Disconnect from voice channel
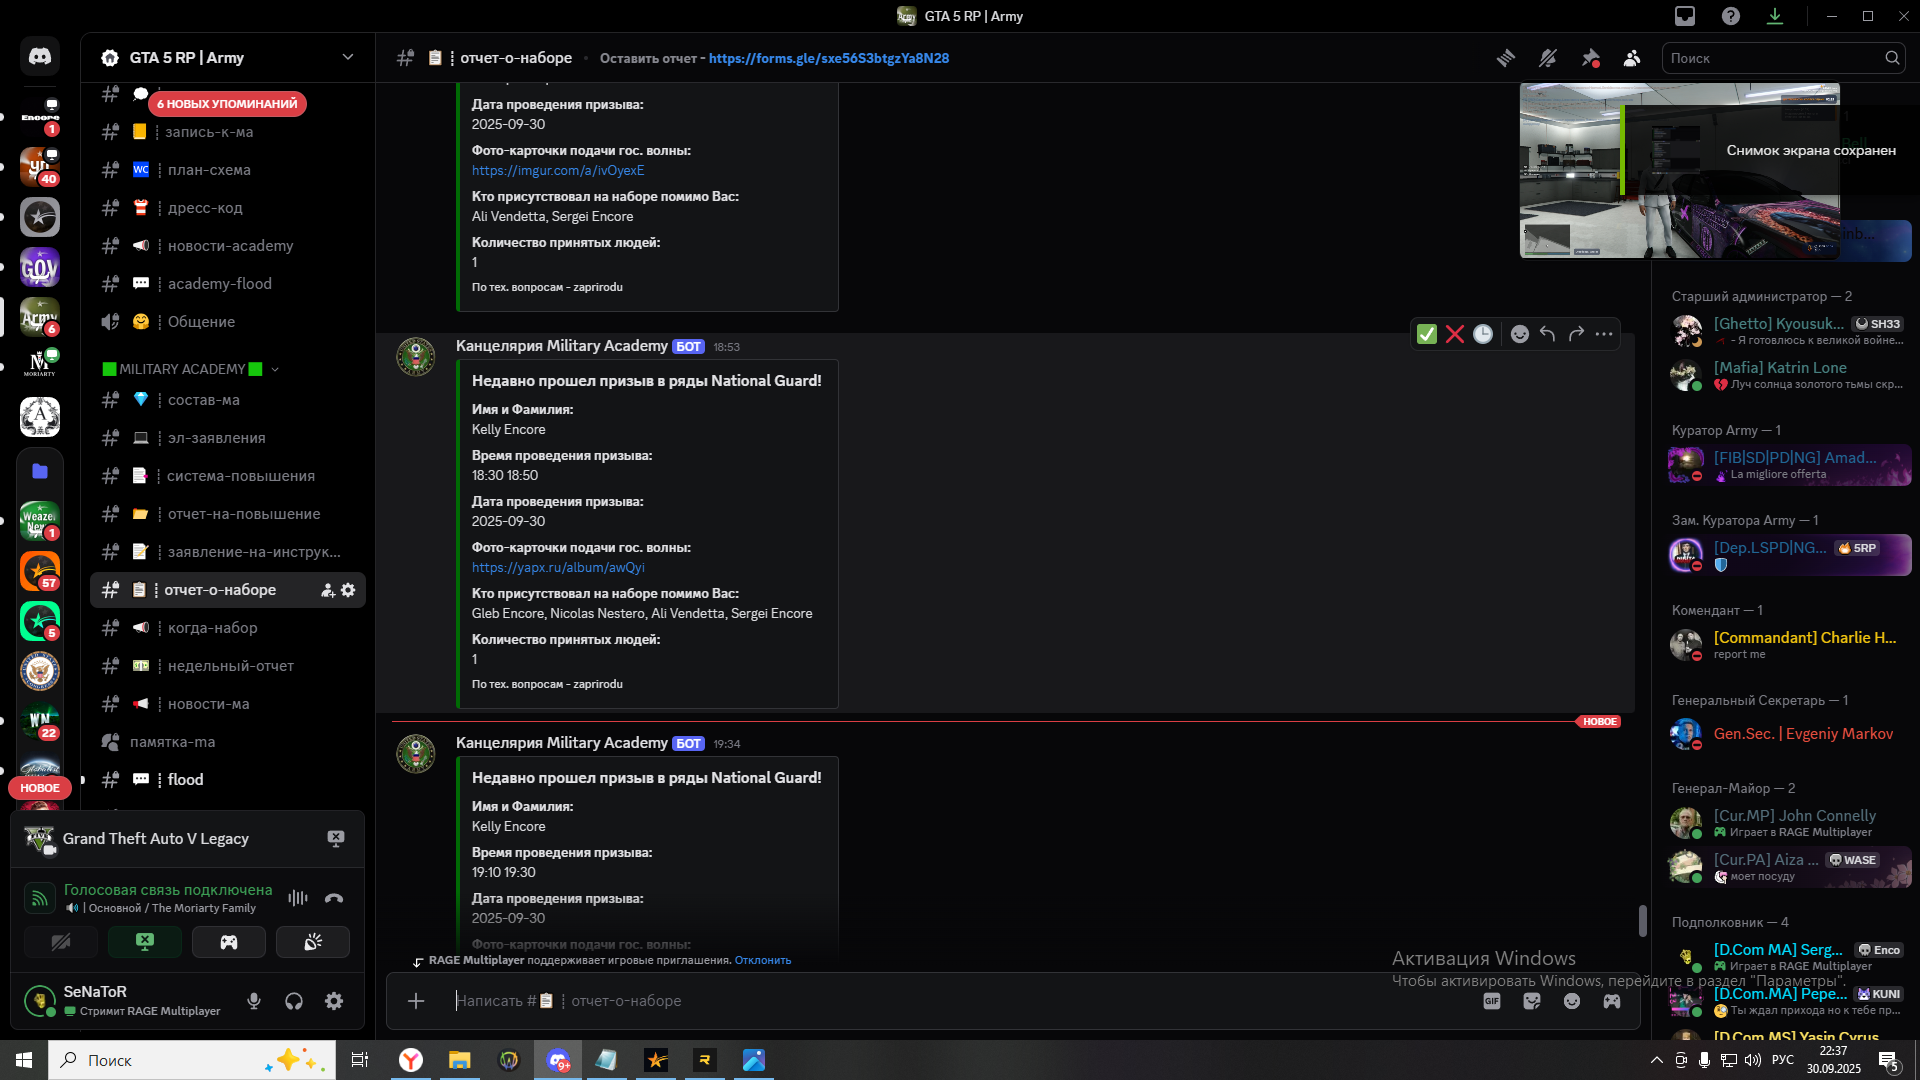Image resolution: width=1920 pixels, height=1080 pixels. 334,898
